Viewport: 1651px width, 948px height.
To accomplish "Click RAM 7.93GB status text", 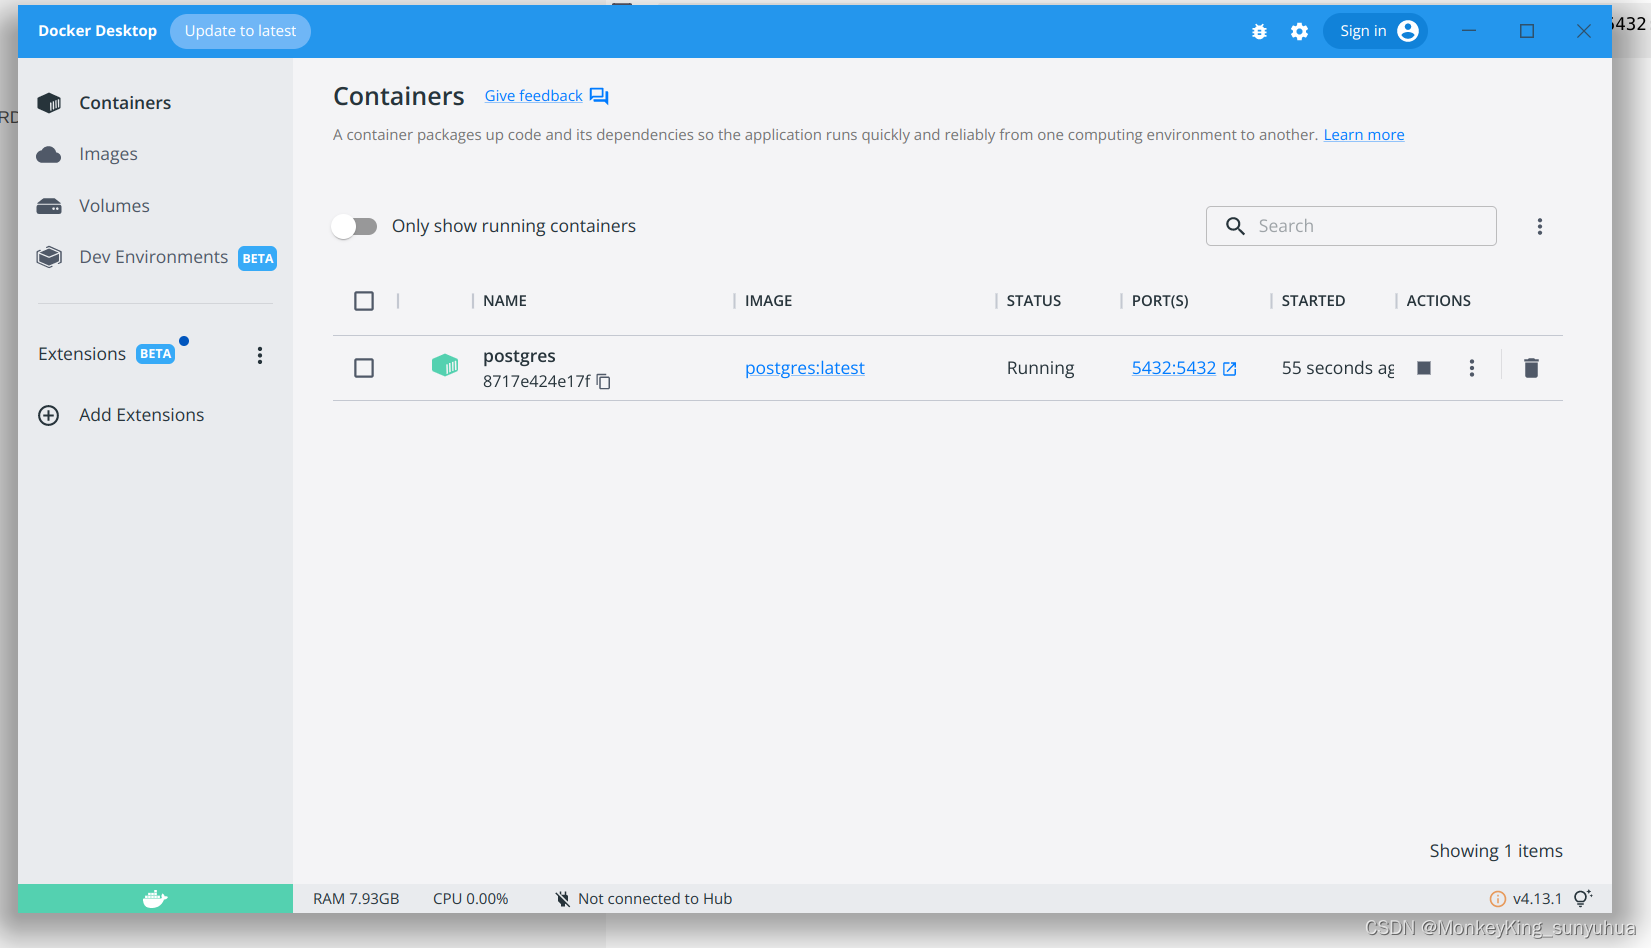I will 356,899.
